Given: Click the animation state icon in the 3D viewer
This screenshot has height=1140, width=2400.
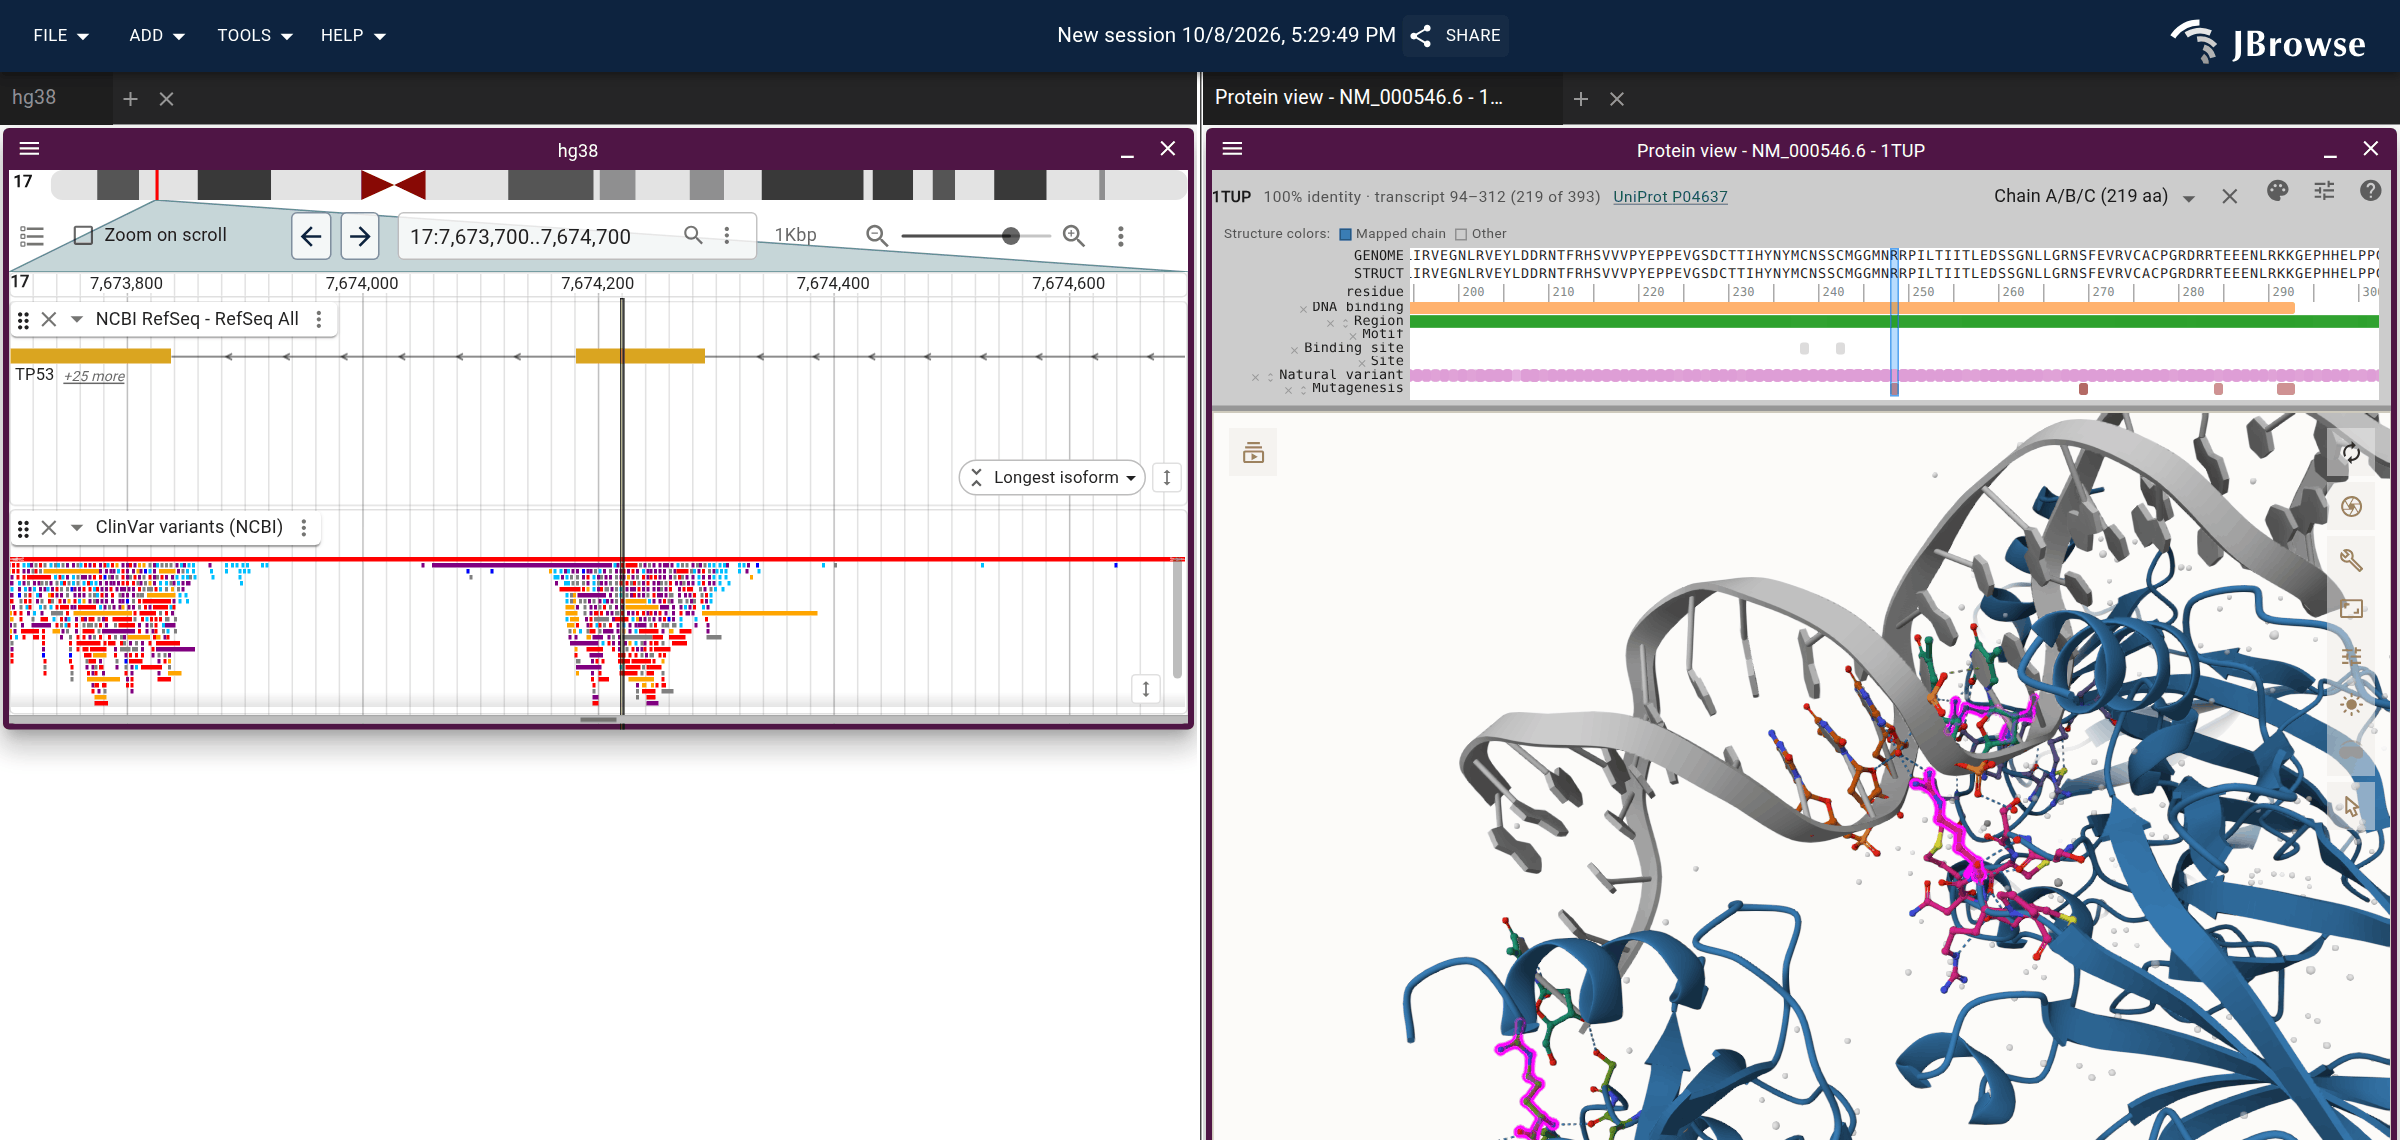Looking at the screenshot, I should point(1253,453).
